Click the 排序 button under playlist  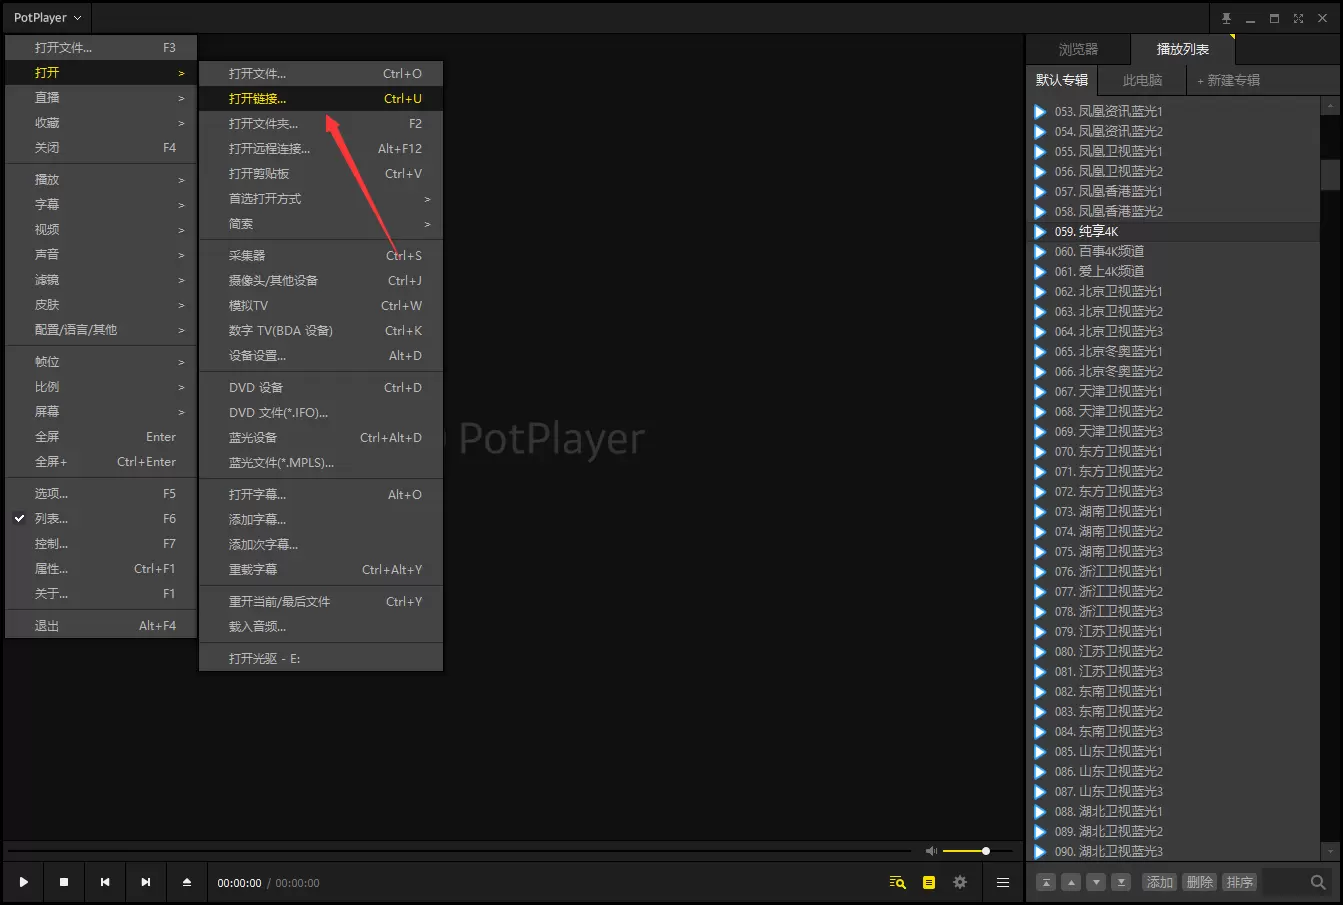(x=1240, y=882)
